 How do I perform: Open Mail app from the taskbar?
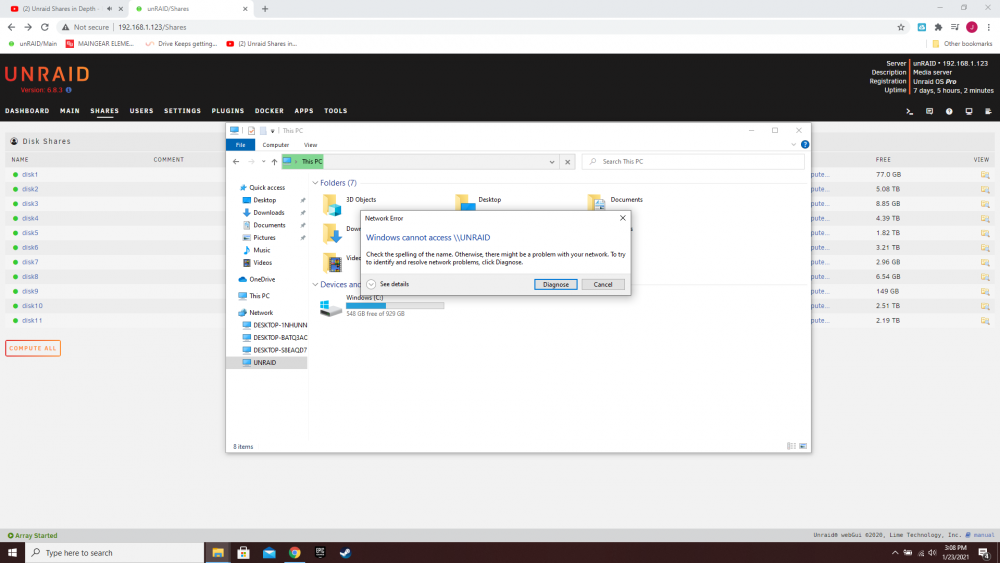tap(269, 553)
